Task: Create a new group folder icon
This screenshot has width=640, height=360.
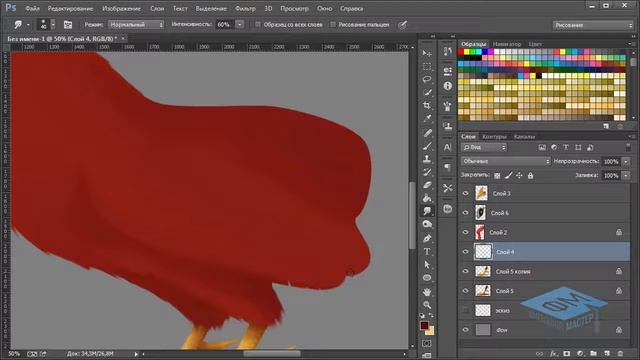Action: (x=593, y=353)
